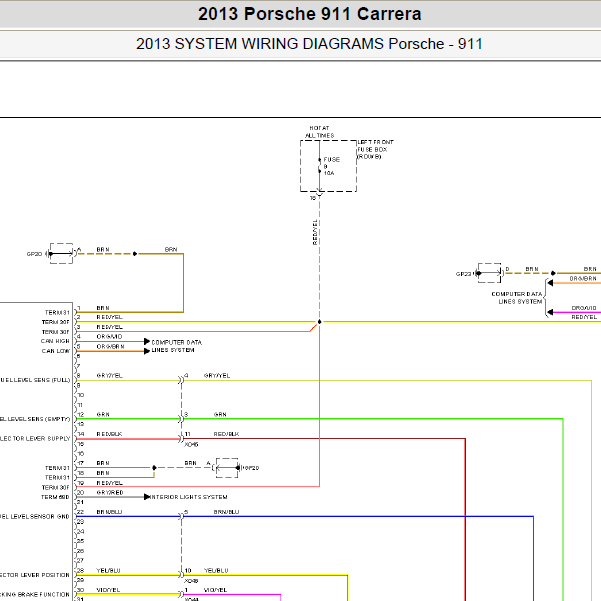Click the "TERM 58D" pin label
601x601 pixels.
(x=55, y=497)
